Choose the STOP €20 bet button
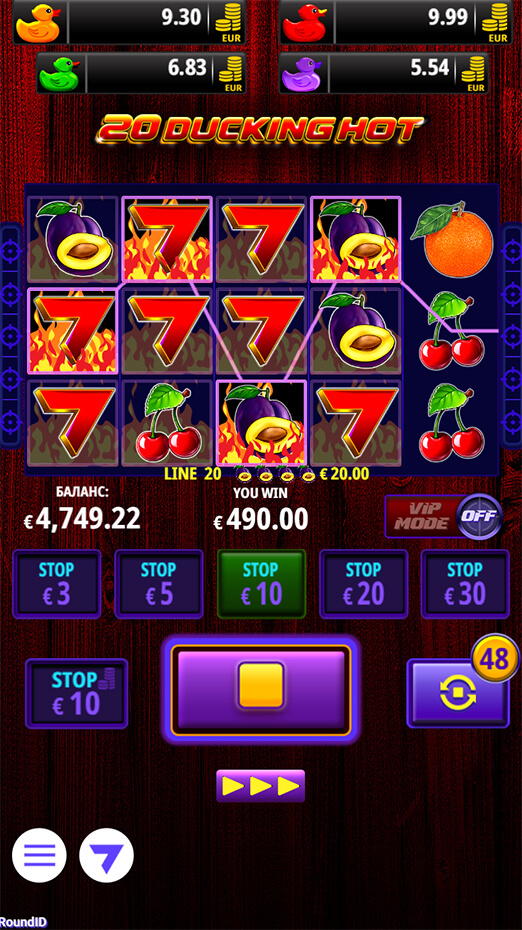The height and width of the screenshot is (930, 522). coord(364,584)
